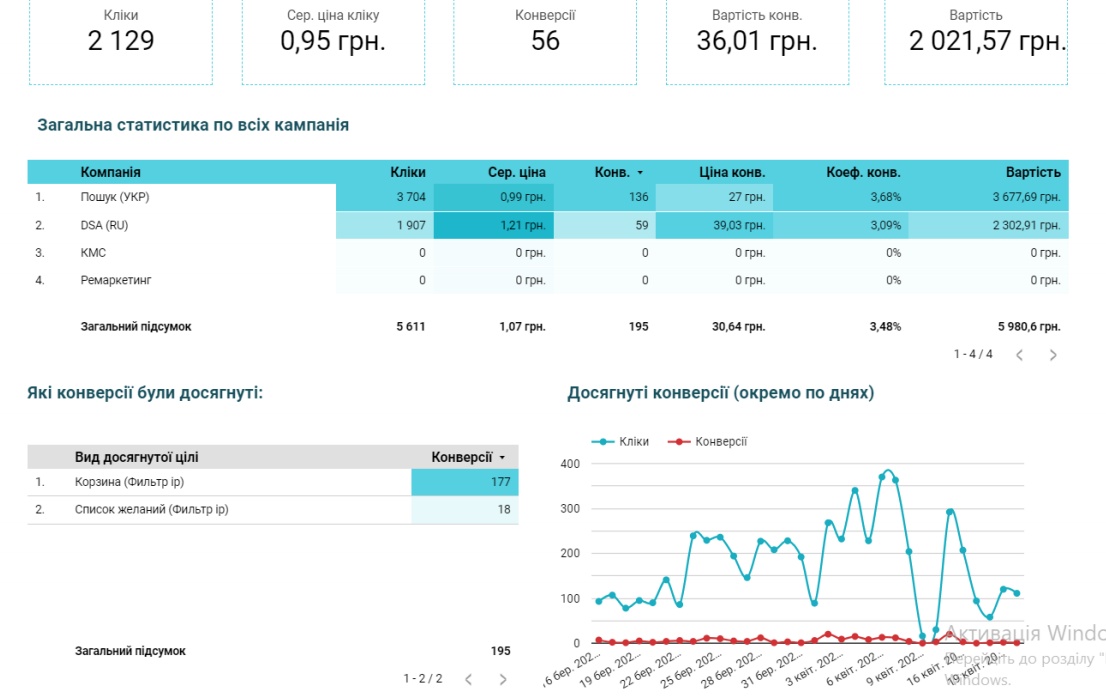The image size is (1106, 696).
Task: Click the Корзина (Фильтр ip) goal row
Action: (129, 482)
